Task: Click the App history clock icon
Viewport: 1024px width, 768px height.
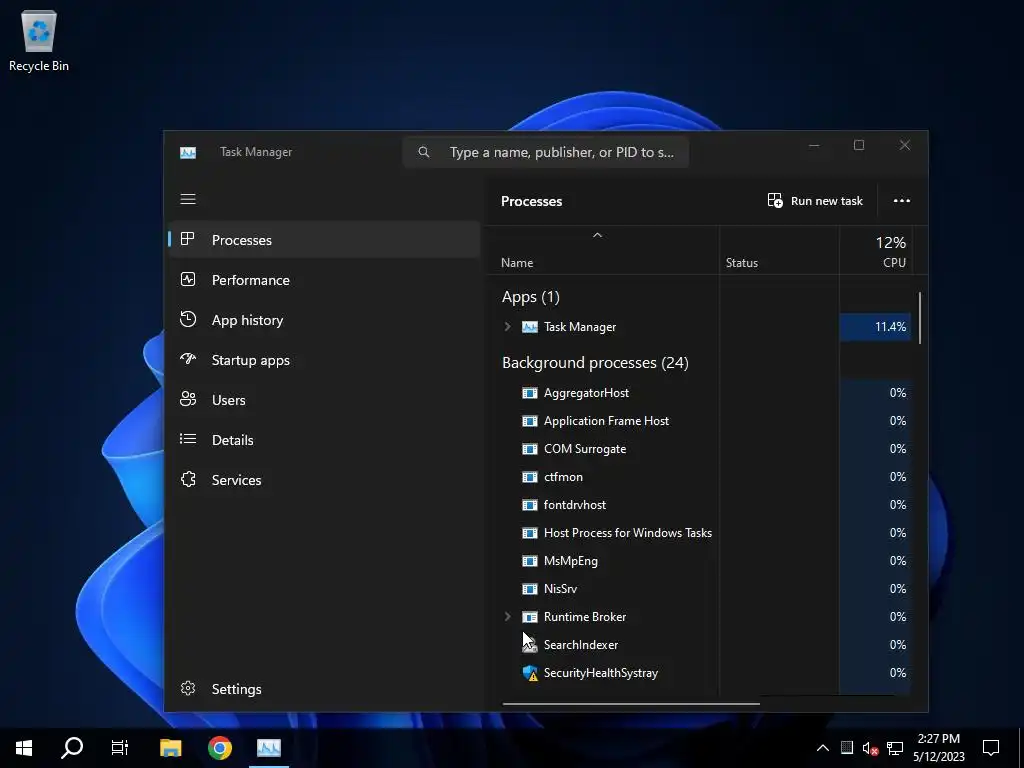Action: pyautogui.click(x=187, y=319)
